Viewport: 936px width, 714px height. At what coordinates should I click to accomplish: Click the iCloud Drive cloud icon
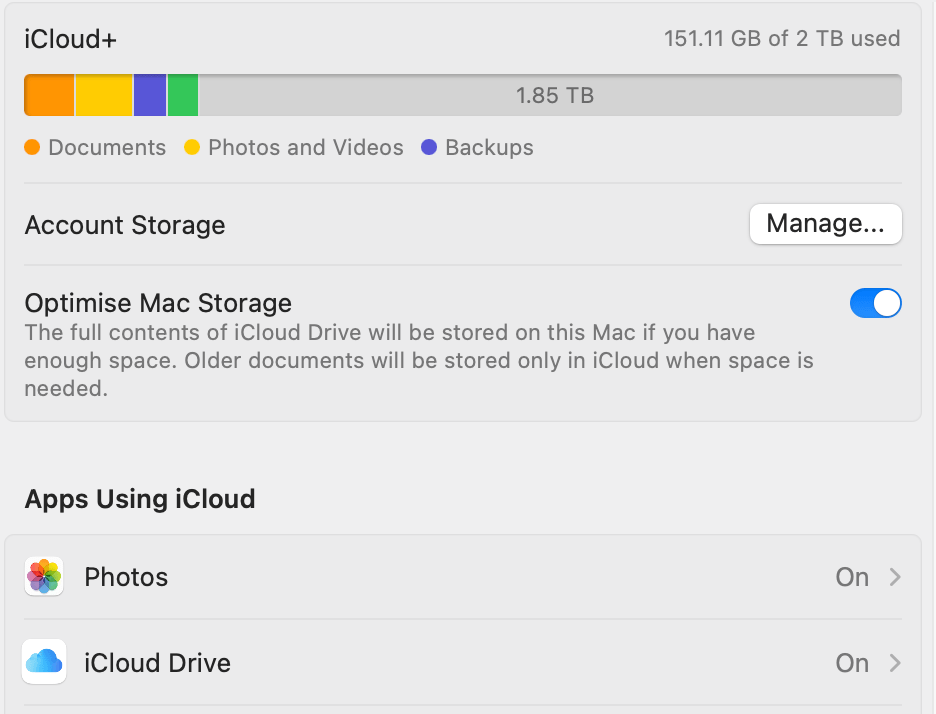click(43, 663)
